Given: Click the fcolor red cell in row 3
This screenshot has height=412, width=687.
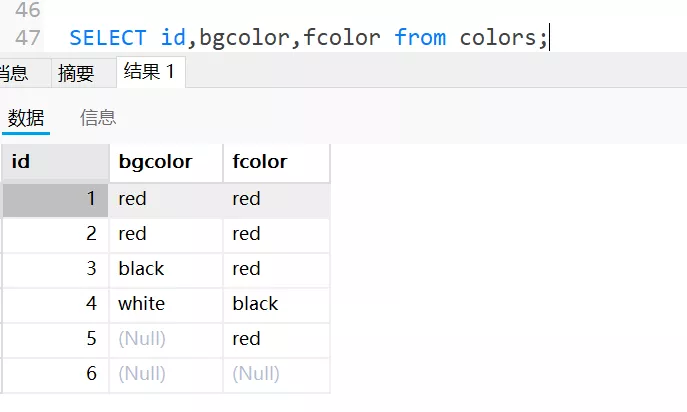Looking at the screenshot, I should click(276, 269).
